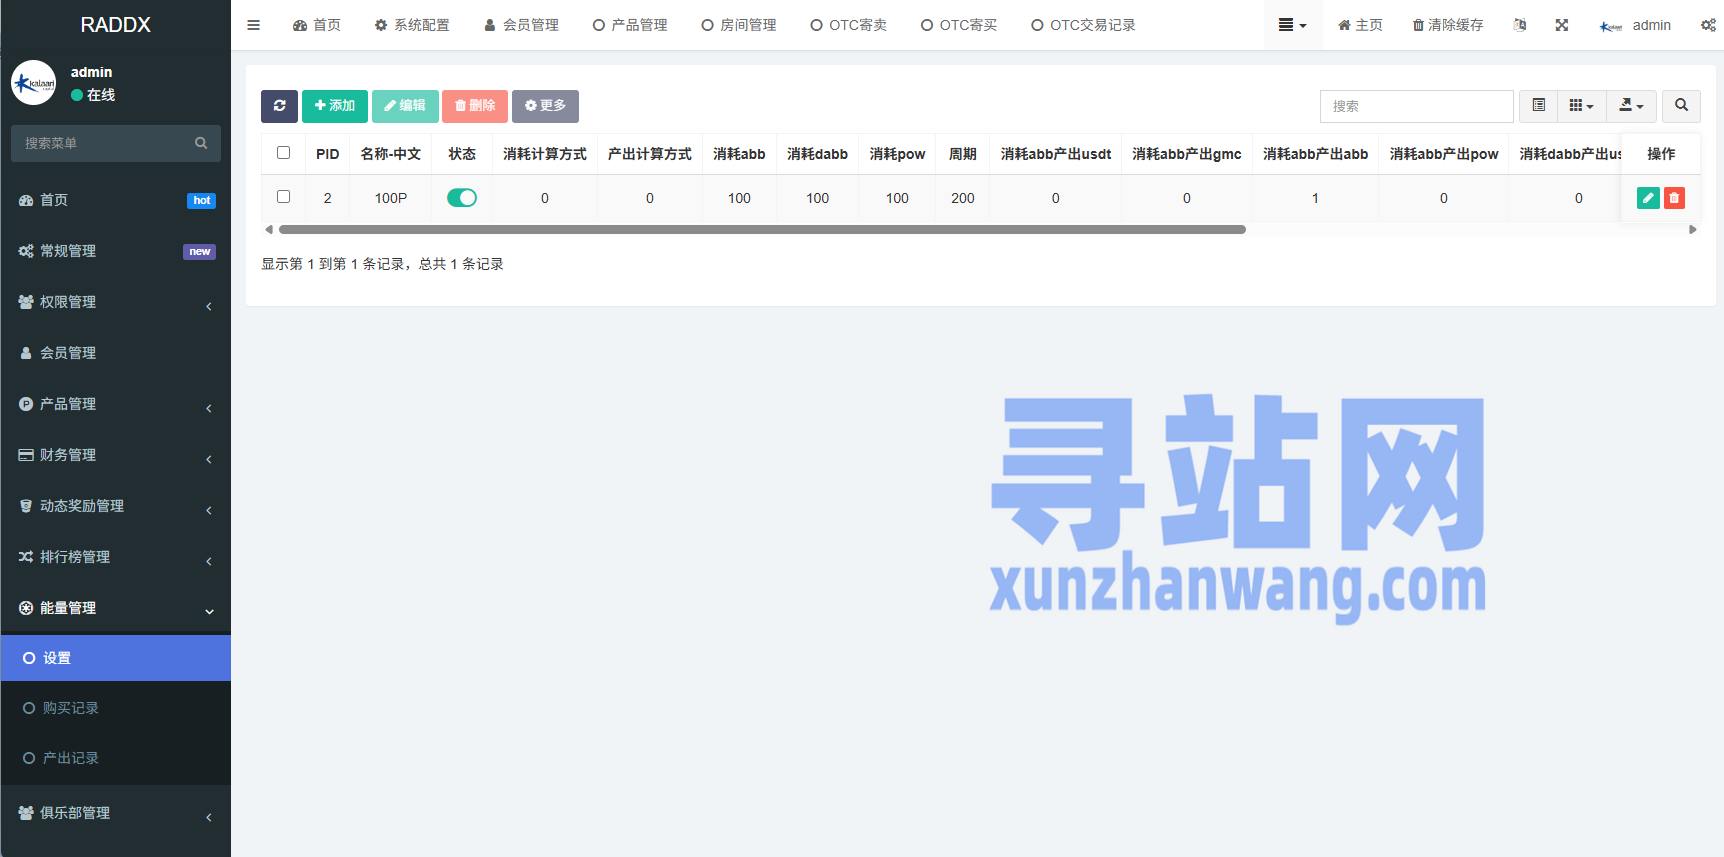
Task: Click the right arrow of the horizontal scrollbar
Action: point(1692,230)
